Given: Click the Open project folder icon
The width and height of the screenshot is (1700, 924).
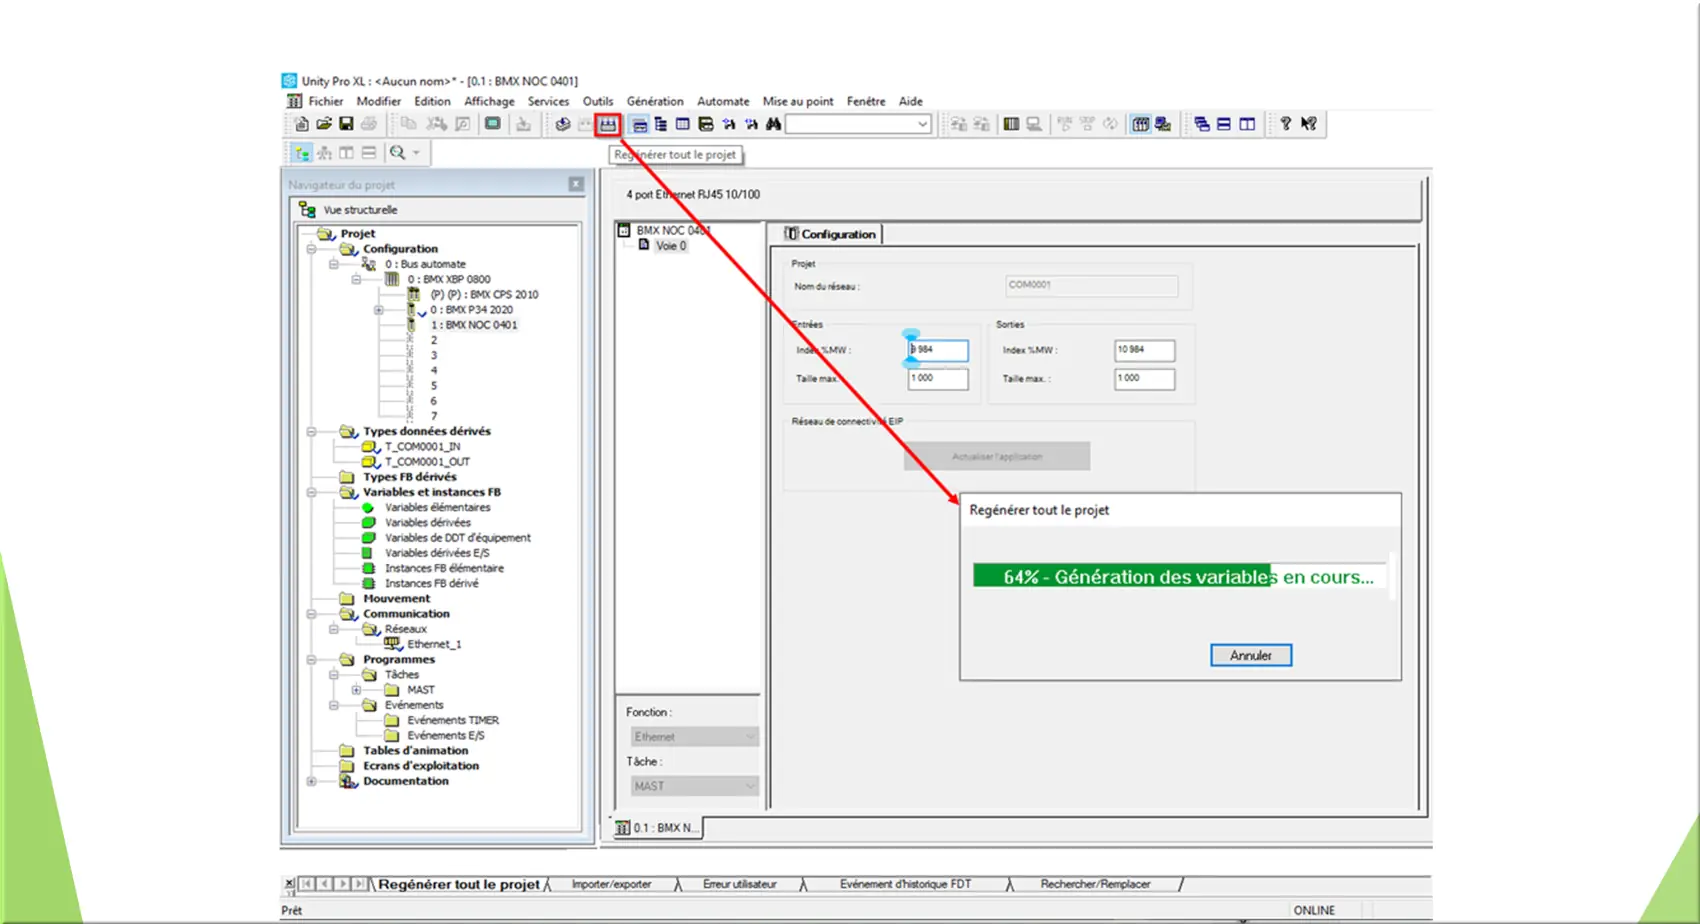Looking at the screenshot, I should point(324,124).
